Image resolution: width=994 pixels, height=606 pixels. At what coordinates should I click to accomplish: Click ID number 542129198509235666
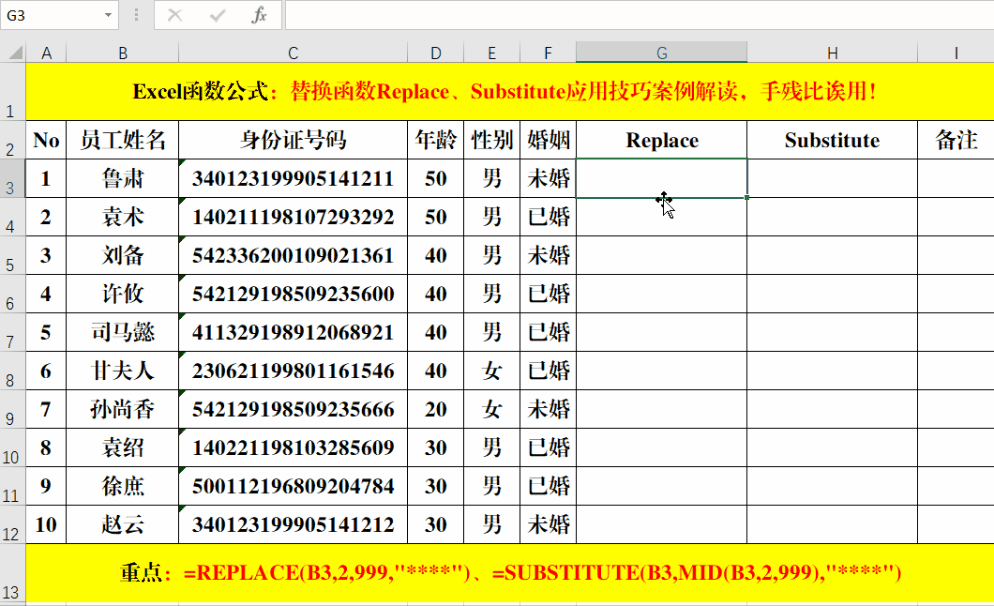click(x=293, y=409)
